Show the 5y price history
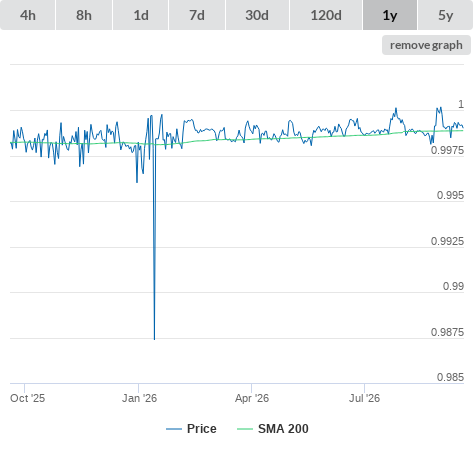This screenshot has width=474, height=455. (445, 15)
